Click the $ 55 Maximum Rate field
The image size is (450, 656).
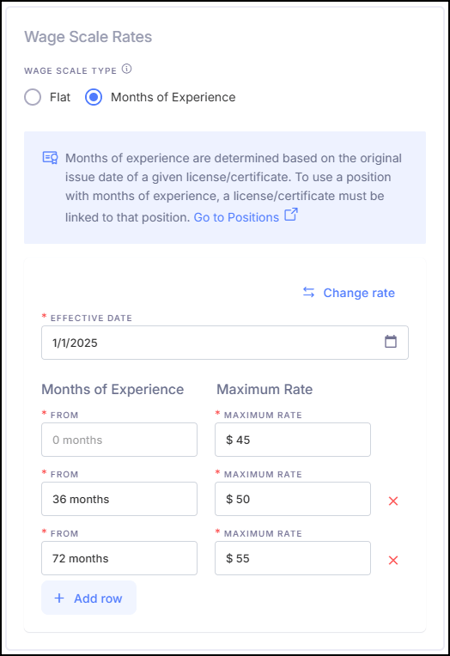tap(293, 559)
